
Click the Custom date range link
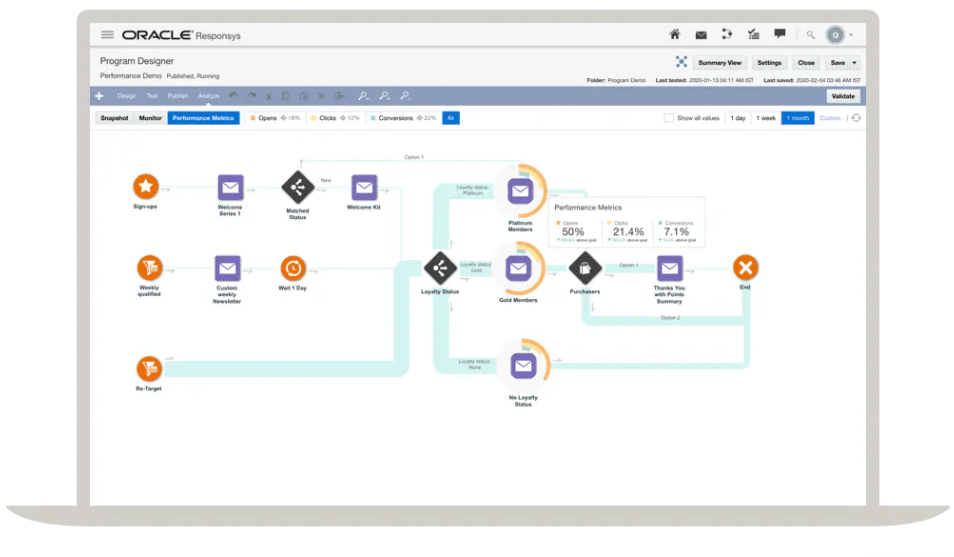(830, 118)
